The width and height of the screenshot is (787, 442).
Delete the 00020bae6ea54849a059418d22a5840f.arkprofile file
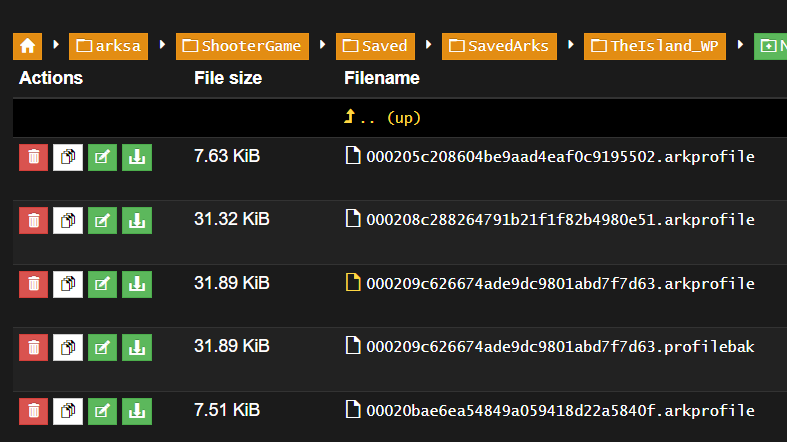(33, 410)
